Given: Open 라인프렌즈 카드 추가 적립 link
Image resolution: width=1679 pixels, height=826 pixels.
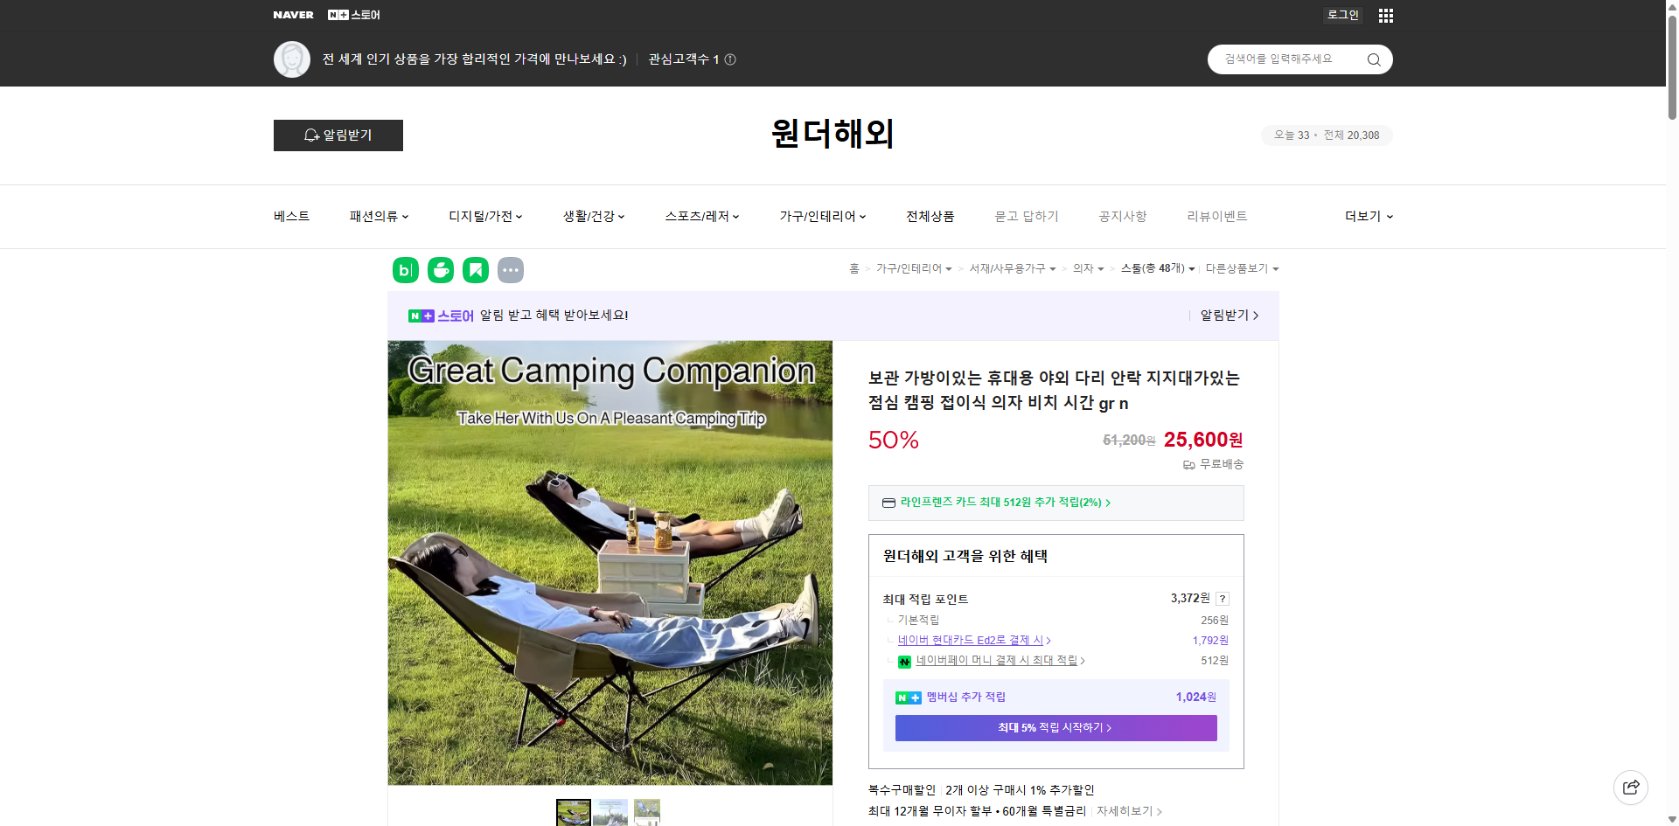Looking at the screenshot, I should point(1005,502).
